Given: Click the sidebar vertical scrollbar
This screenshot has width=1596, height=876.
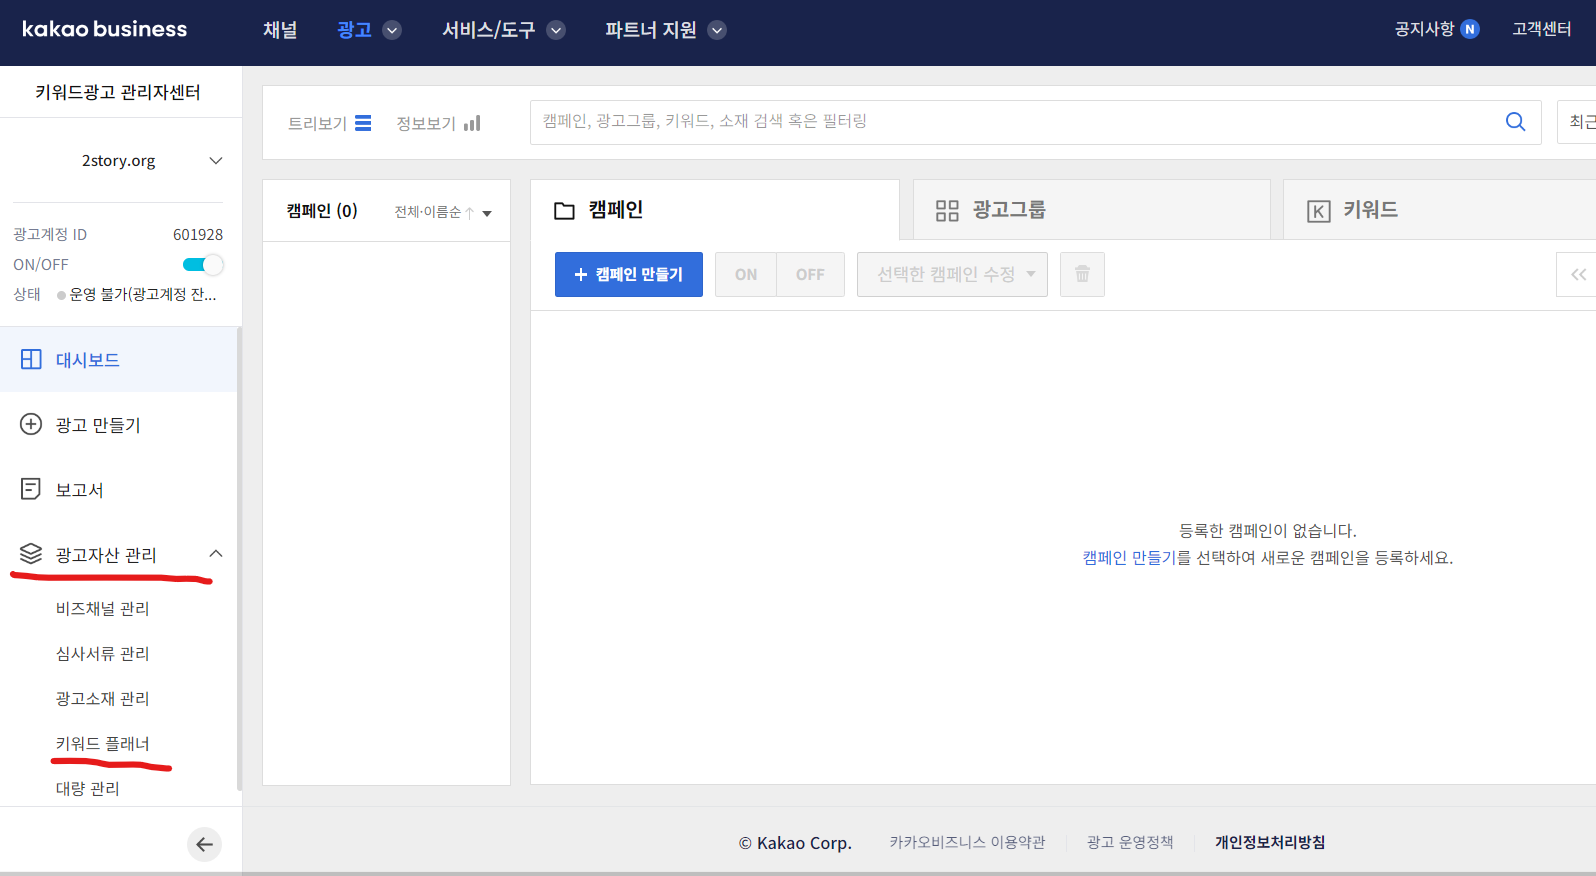Looking at the screenshot, I should click(x=239, y=558).
